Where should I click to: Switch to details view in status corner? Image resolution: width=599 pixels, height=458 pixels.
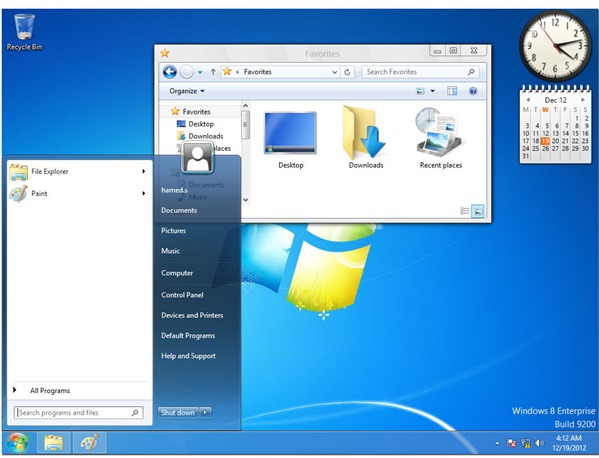click(x=465, y=211)
